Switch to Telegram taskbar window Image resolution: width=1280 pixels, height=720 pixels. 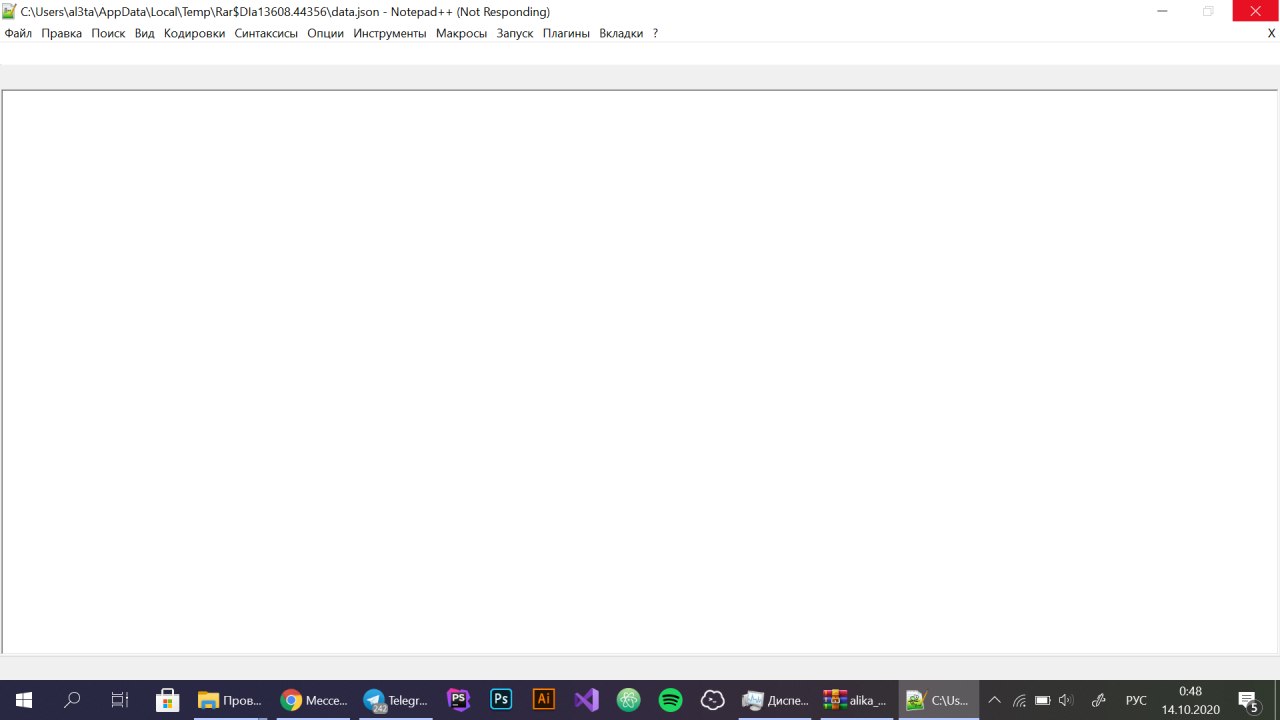tap(396, 700)
